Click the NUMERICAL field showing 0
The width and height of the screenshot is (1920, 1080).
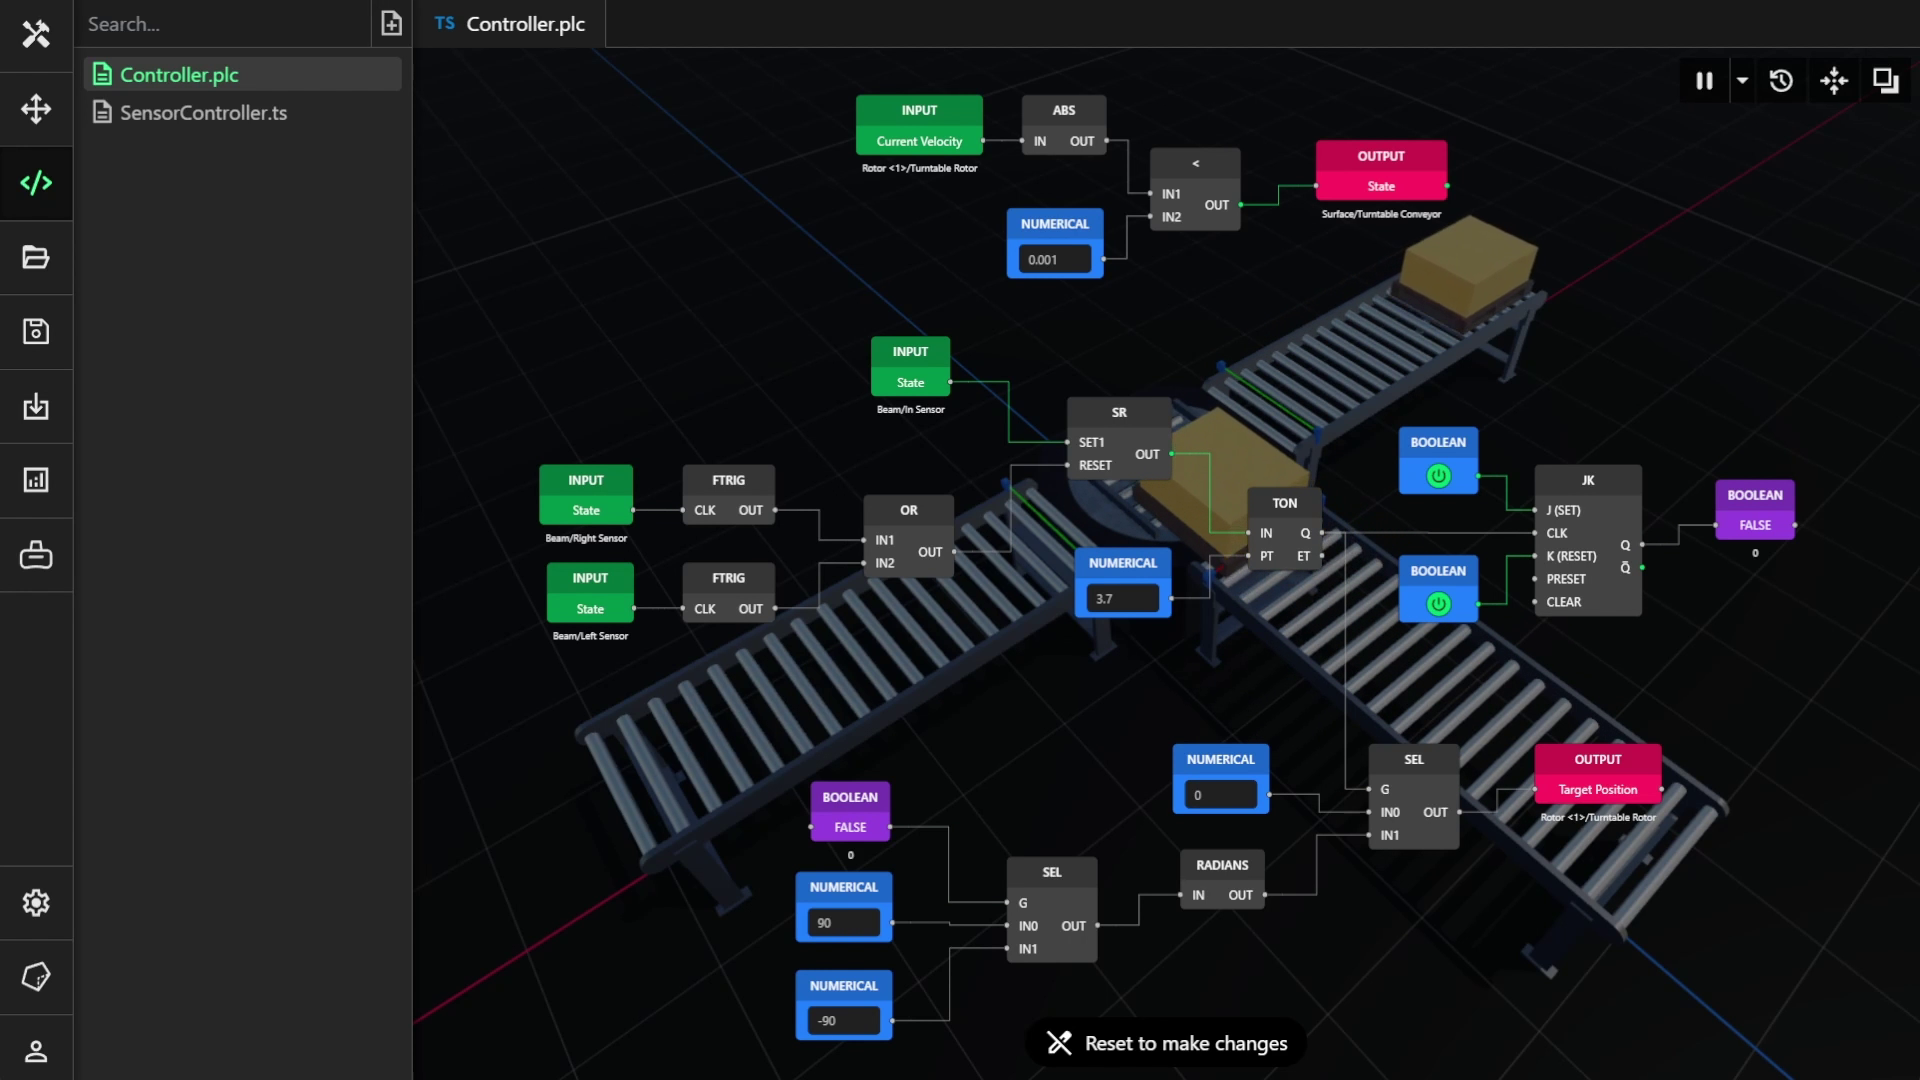[1220, 795]
